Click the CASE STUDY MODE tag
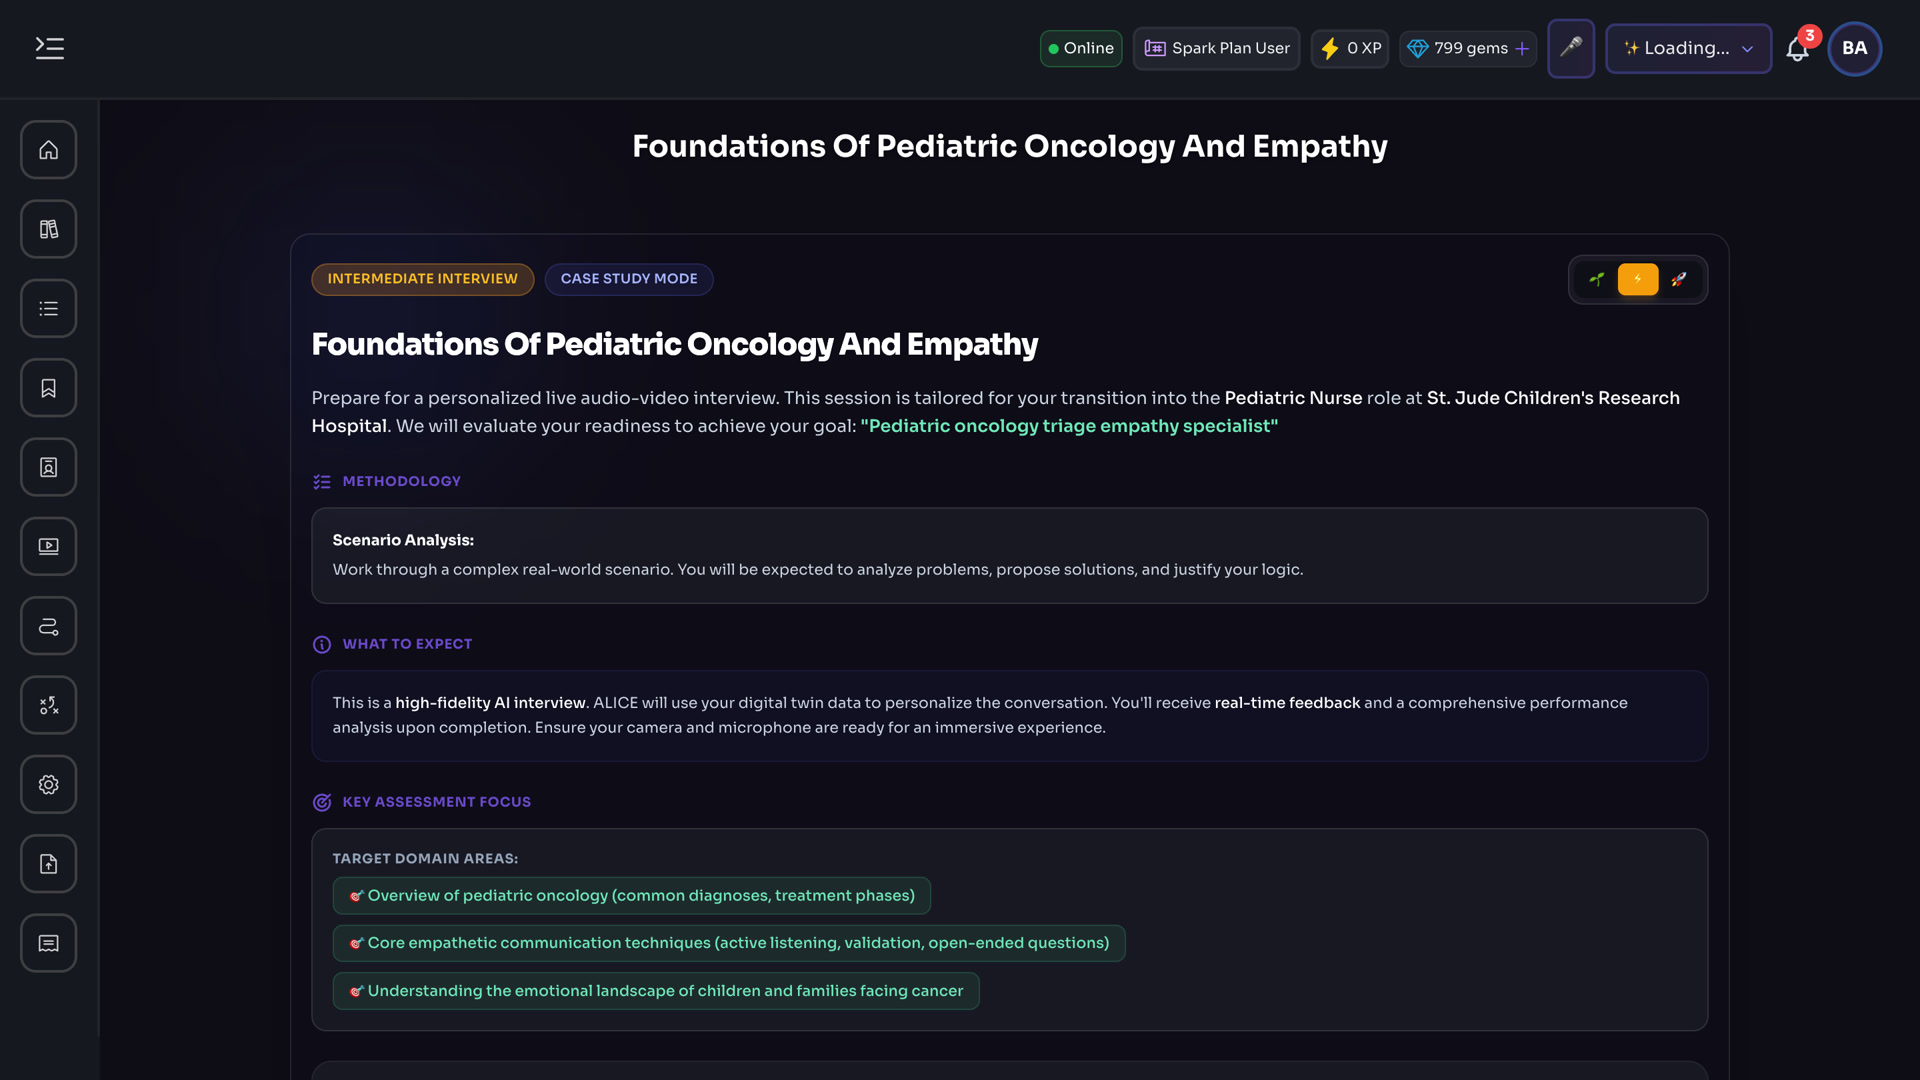The width and height of the screenshot is (1920, 1080). pyautogui.click(x=629, y=279)
